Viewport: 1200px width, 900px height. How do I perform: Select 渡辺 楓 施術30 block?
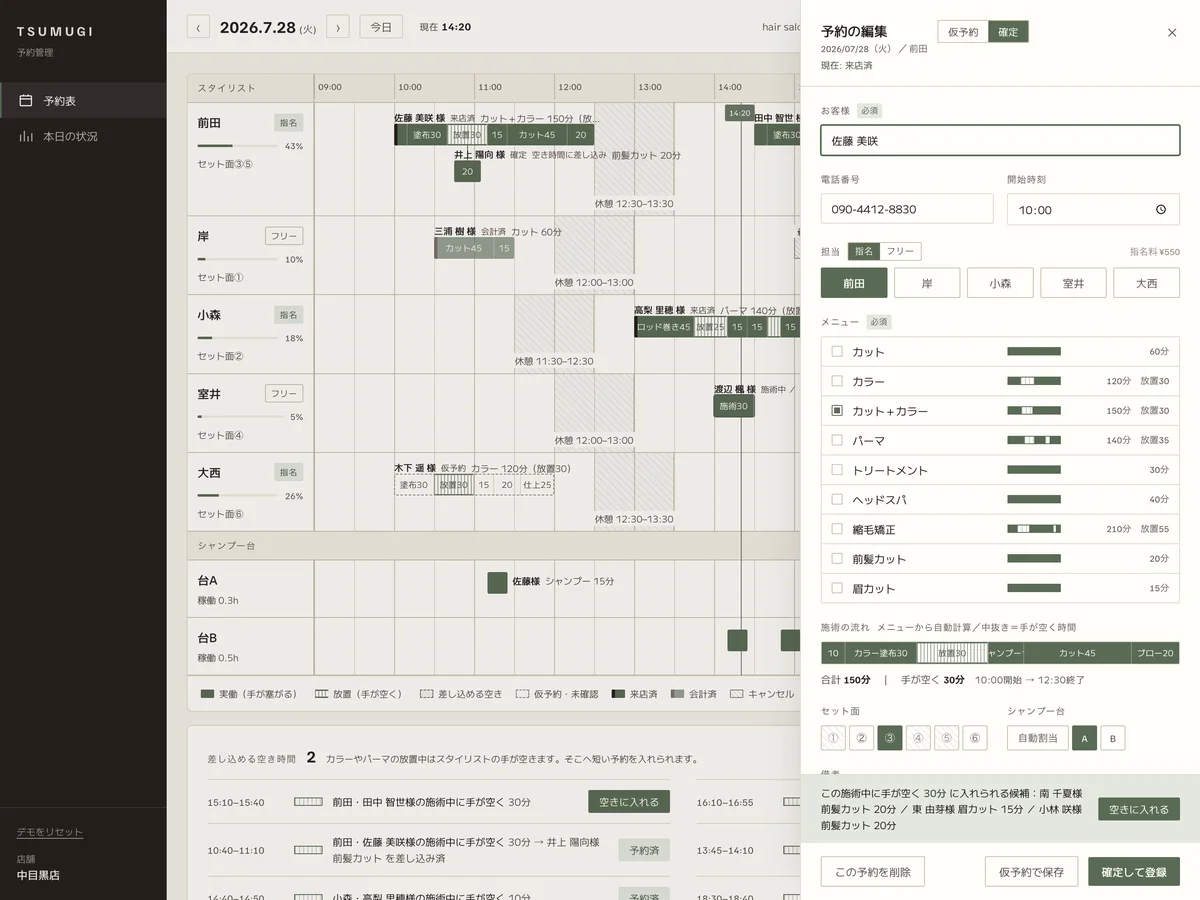[733, 406]
